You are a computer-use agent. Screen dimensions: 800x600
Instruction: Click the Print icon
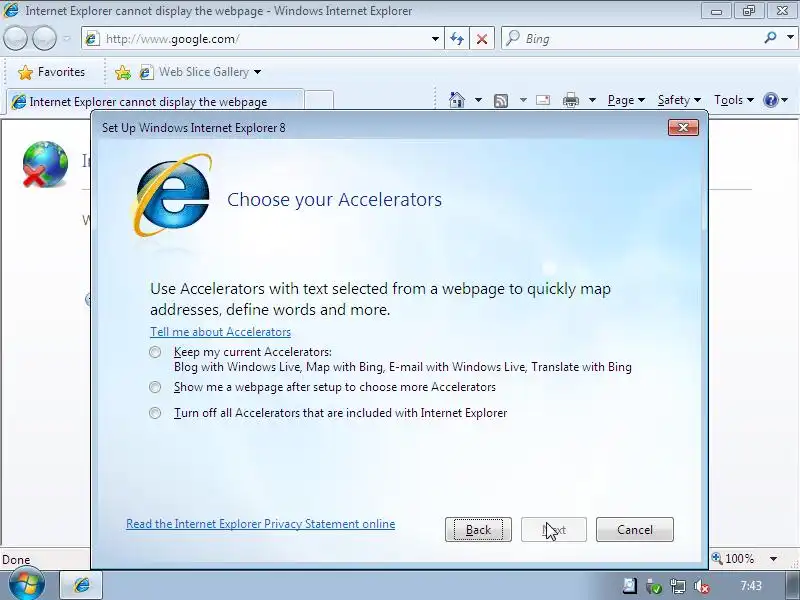pos(571,100)
